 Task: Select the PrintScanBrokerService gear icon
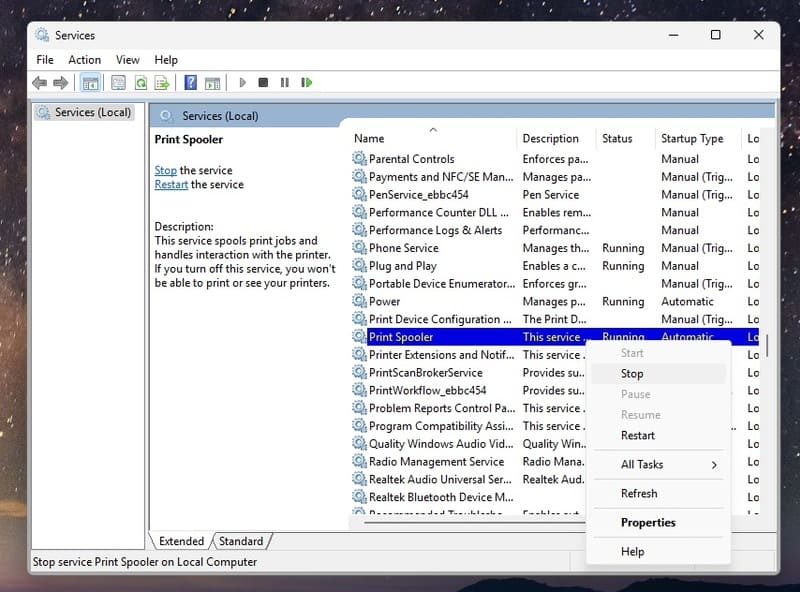359,373
